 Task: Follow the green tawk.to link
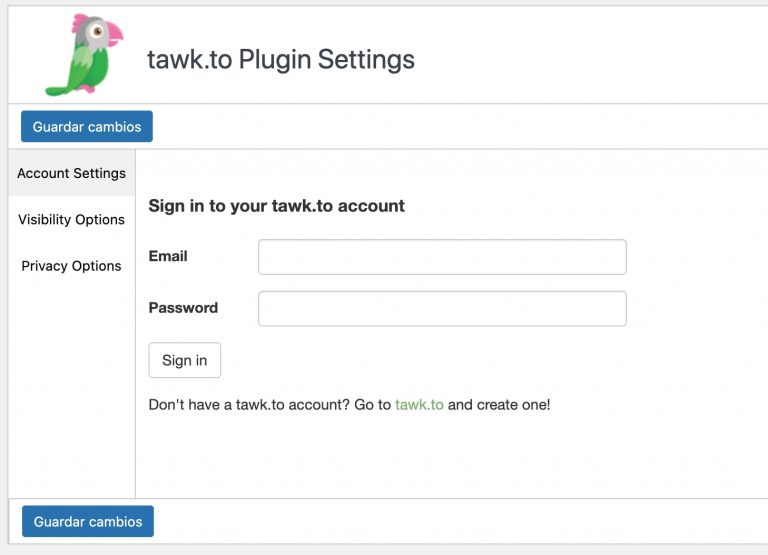click(x=419, y=405)
